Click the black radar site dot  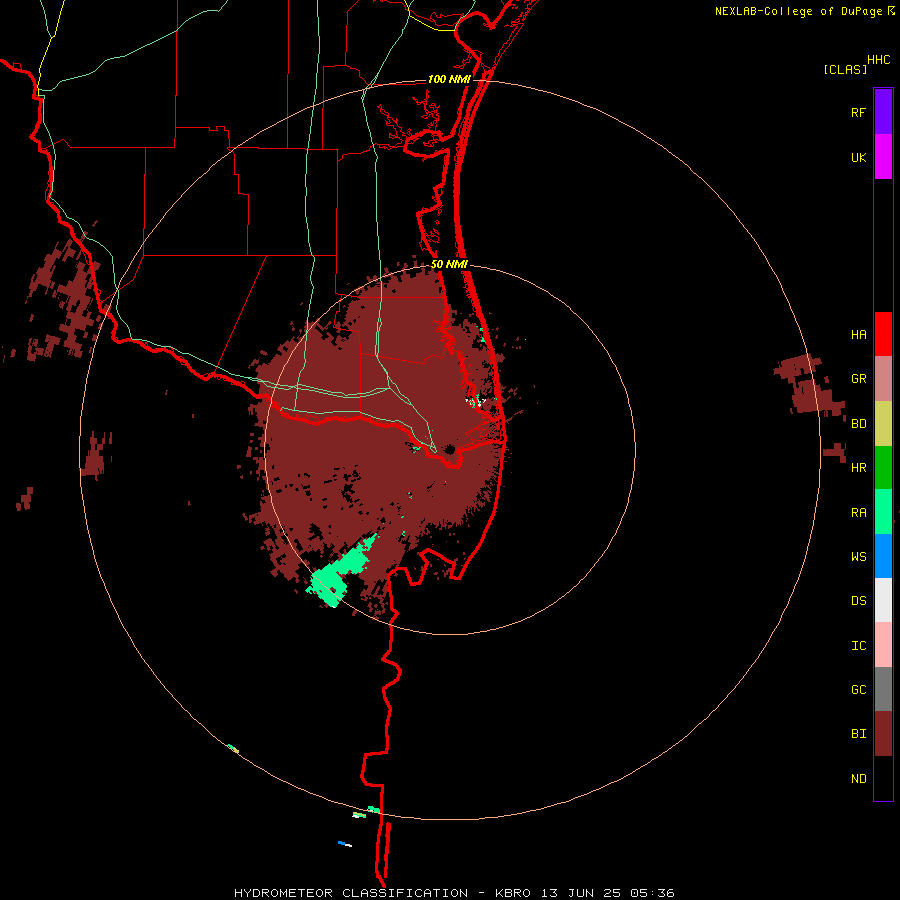(x=450, y=449)
